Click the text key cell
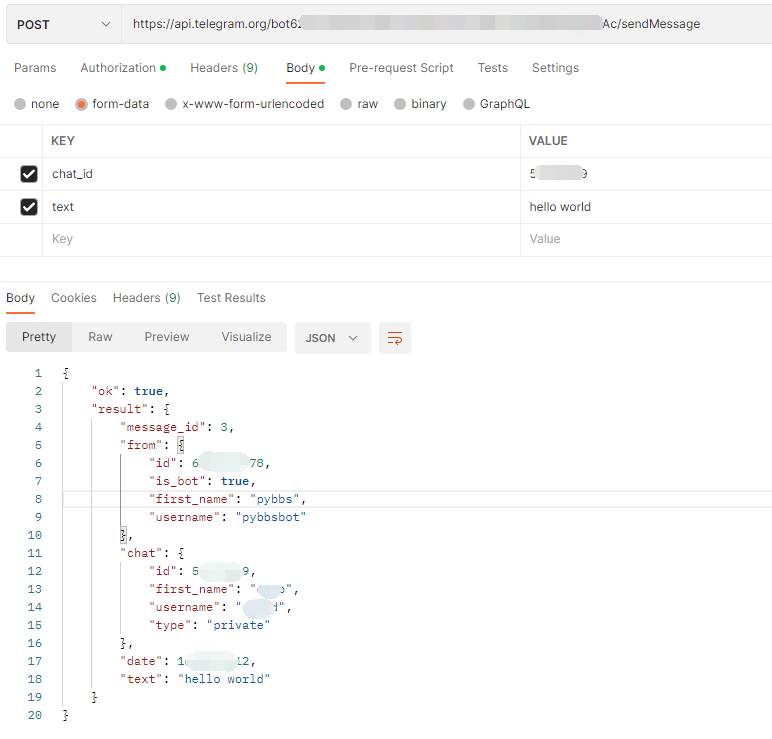772x739 pixels. 281,207
